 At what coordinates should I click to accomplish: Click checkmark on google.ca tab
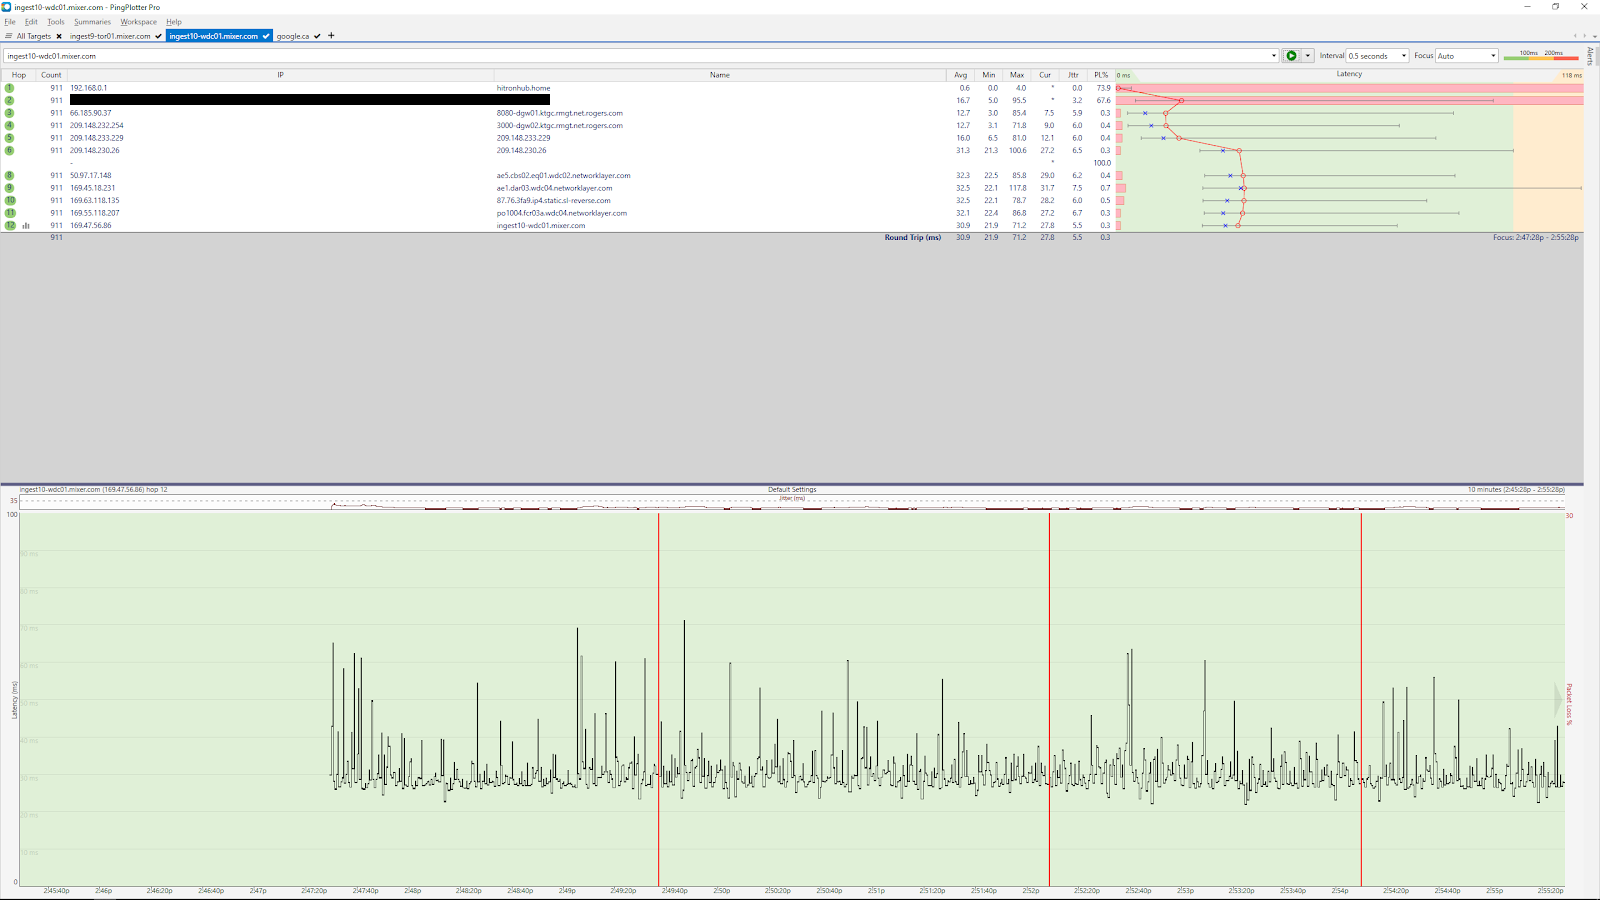coord(317,36)
